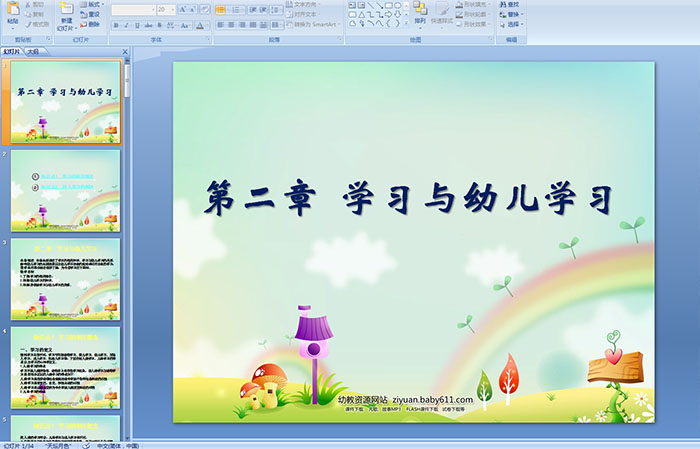Toggle Italic formatting
Screen dimensions: 700x449
[126, 25]
